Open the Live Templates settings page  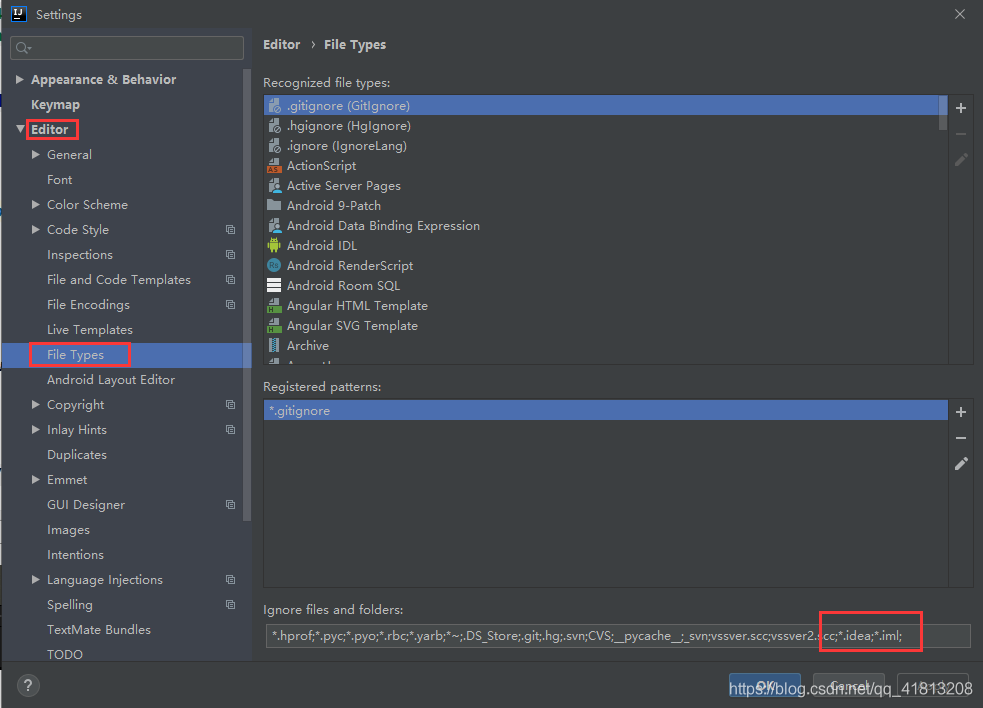pyautogui.click(x=90, y=330)
